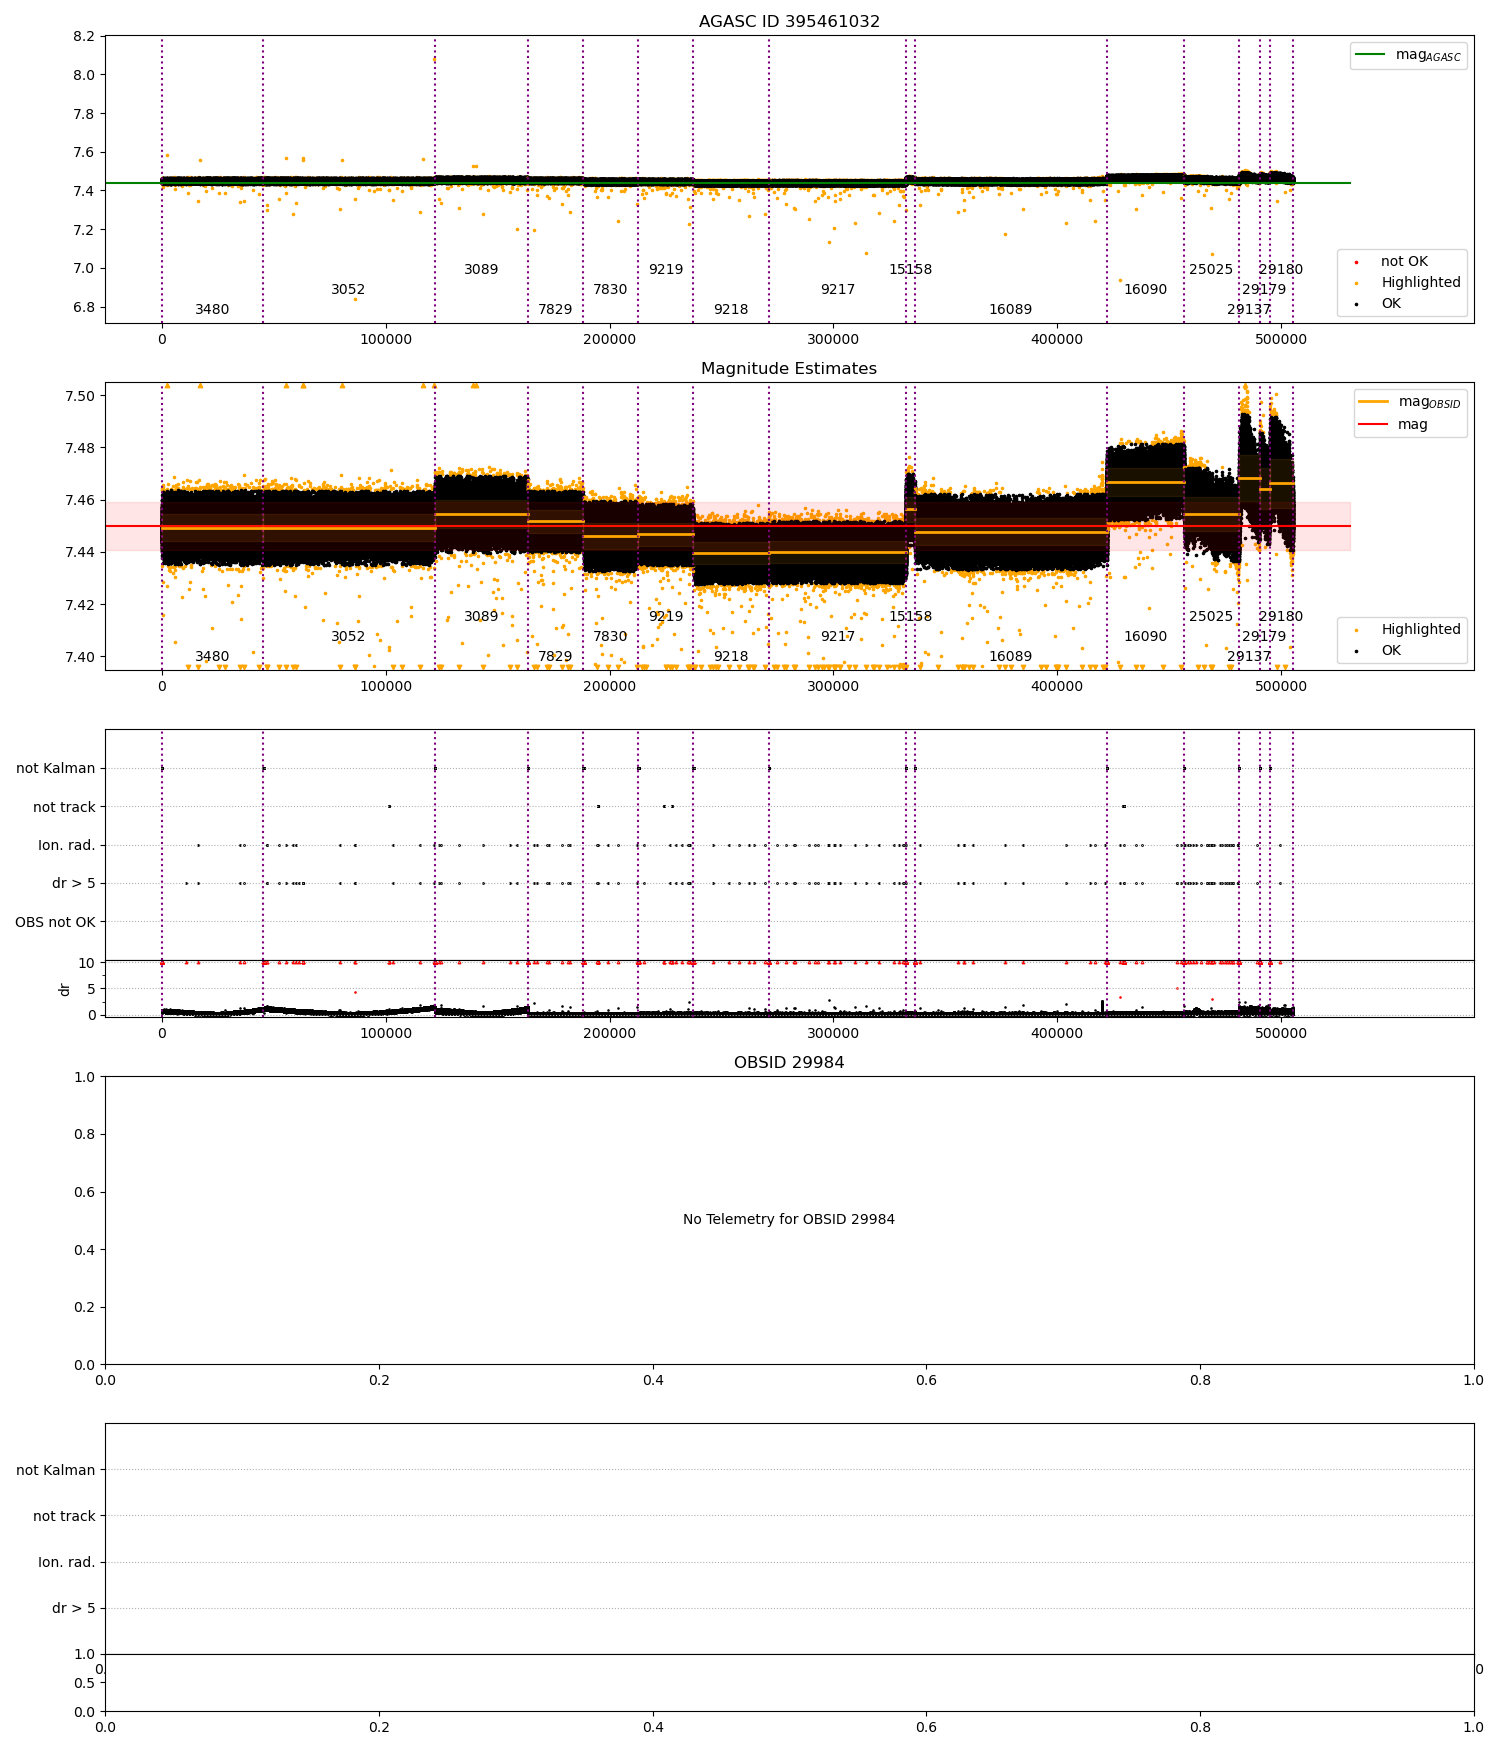Viewport: 1500px width, 1750px height.
Task: Click the 'Magnitude Estimates' plot title
Action: (789, 369)
